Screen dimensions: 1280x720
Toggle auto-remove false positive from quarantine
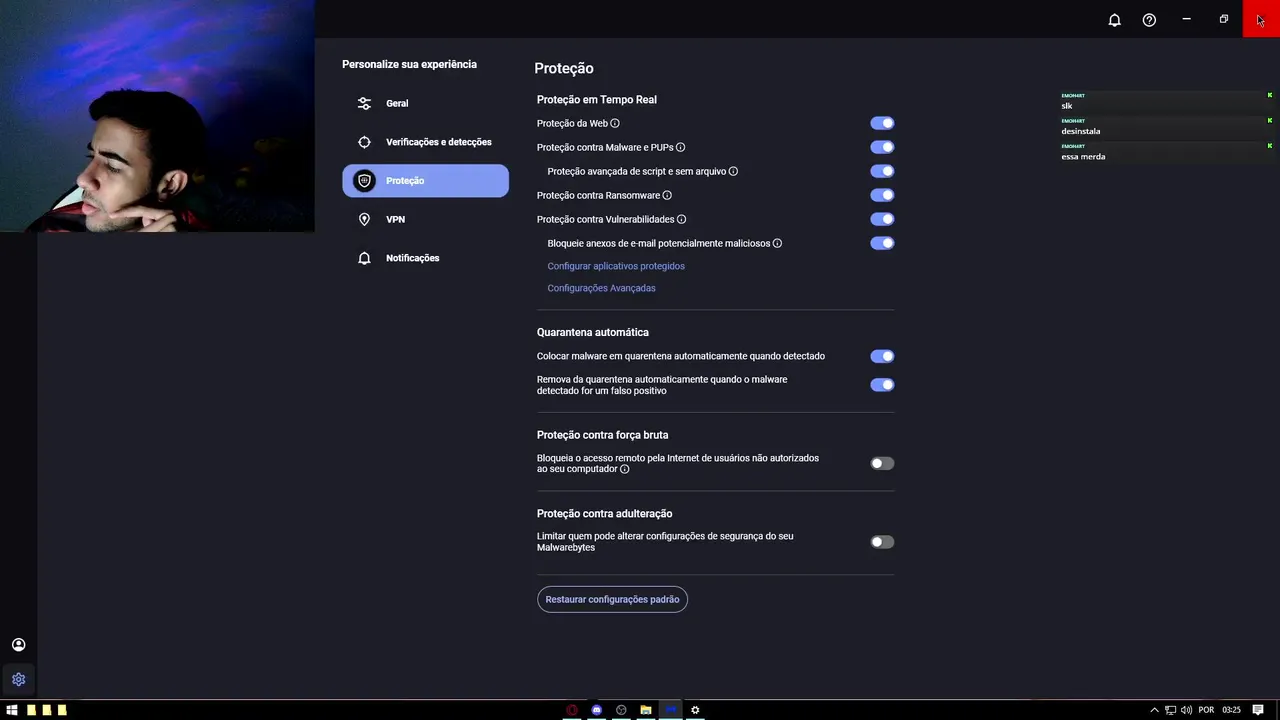click(882, 385)
